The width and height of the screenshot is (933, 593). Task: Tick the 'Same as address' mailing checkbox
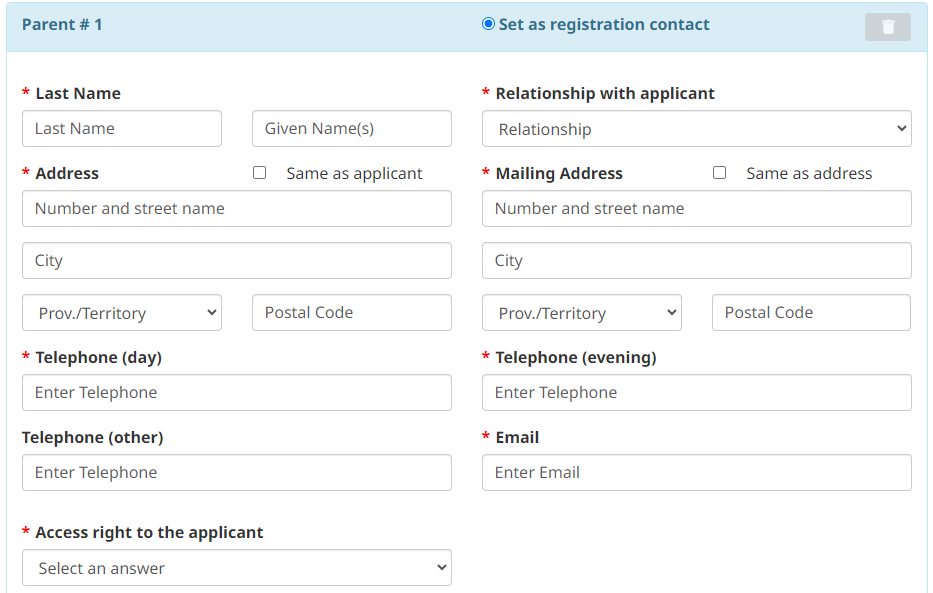click(x=720, y=173)
